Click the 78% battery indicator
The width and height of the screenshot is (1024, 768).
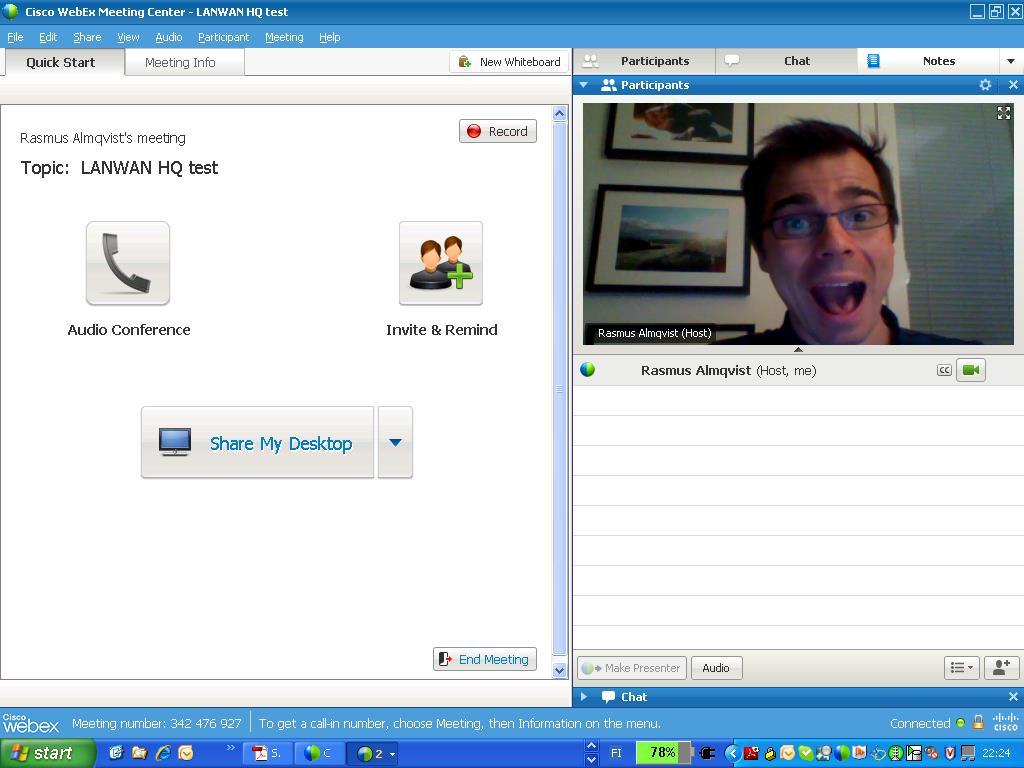pyautogui.click(x=662, y=752)
